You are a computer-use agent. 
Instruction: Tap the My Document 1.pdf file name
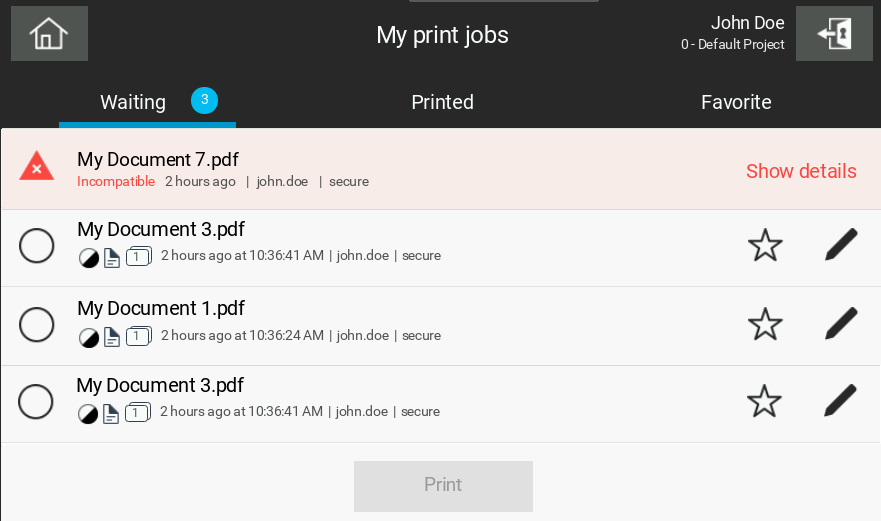[161, 308]
